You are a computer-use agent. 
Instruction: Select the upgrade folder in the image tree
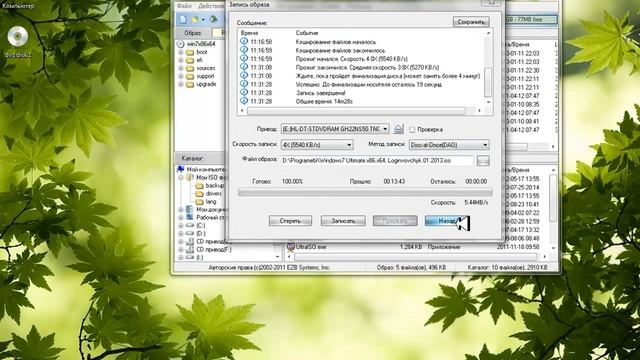pos(206,84)
